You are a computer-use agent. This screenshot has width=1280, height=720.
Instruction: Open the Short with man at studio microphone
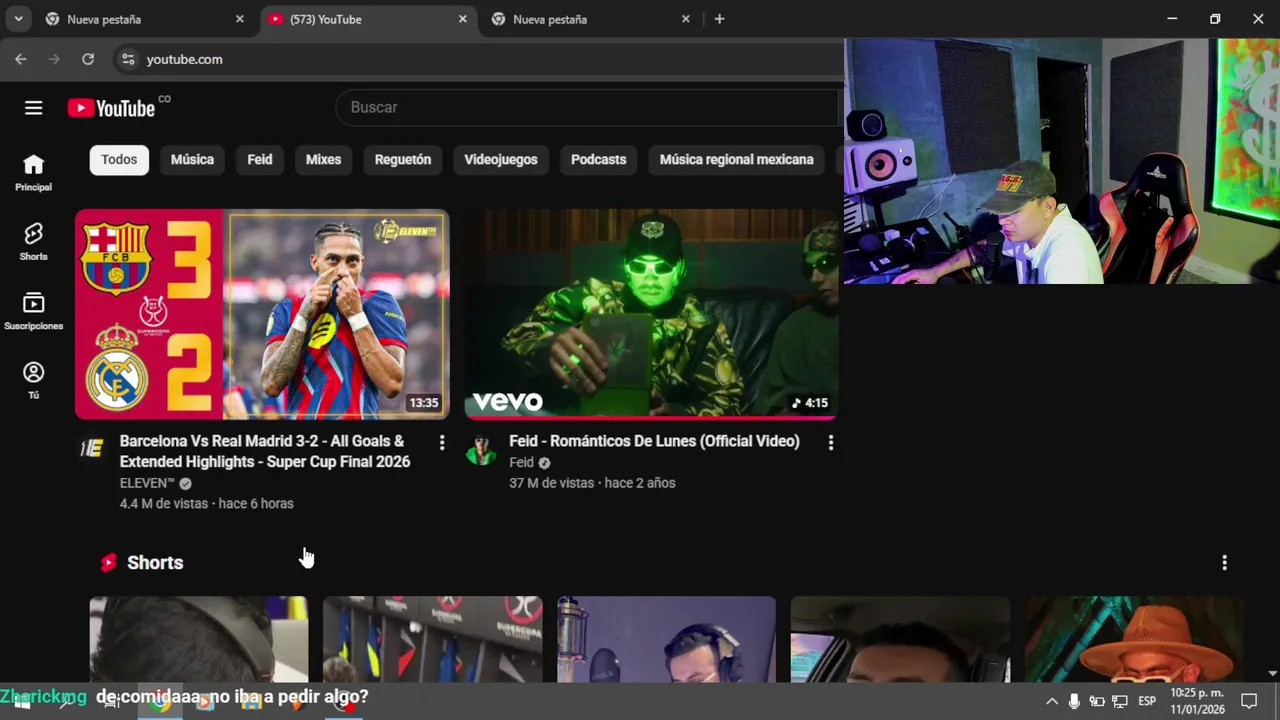click(666, 639)
